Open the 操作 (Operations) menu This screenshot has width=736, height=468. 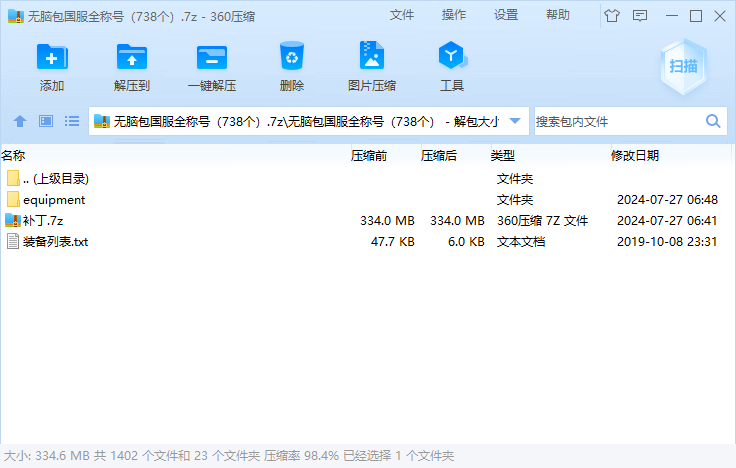click(x=454, y=15)
